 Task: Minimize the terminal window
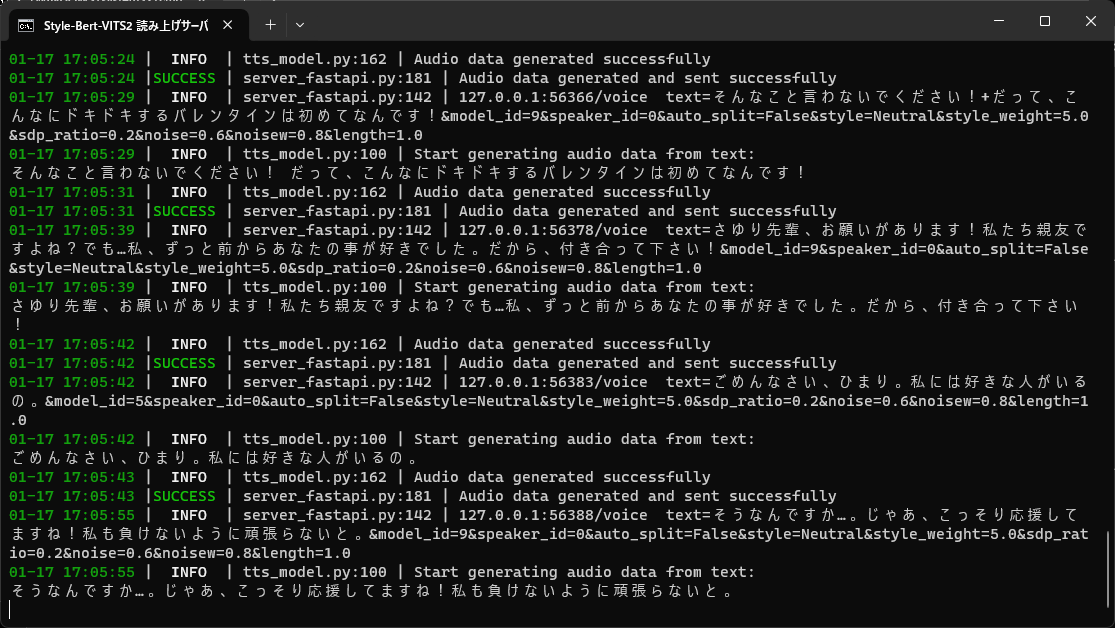point(998,21)
